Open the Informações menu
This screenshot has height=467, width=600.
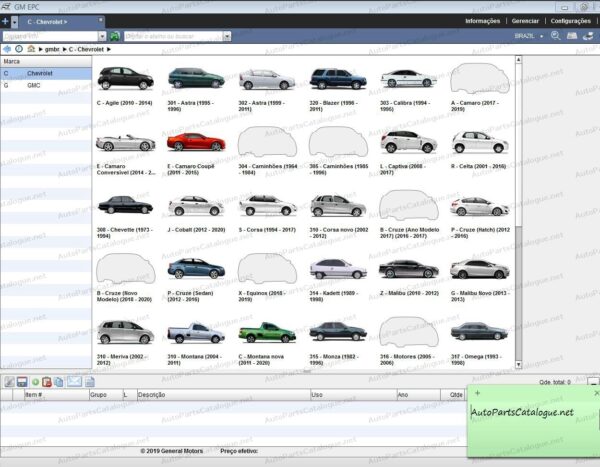tap(483, 21)
